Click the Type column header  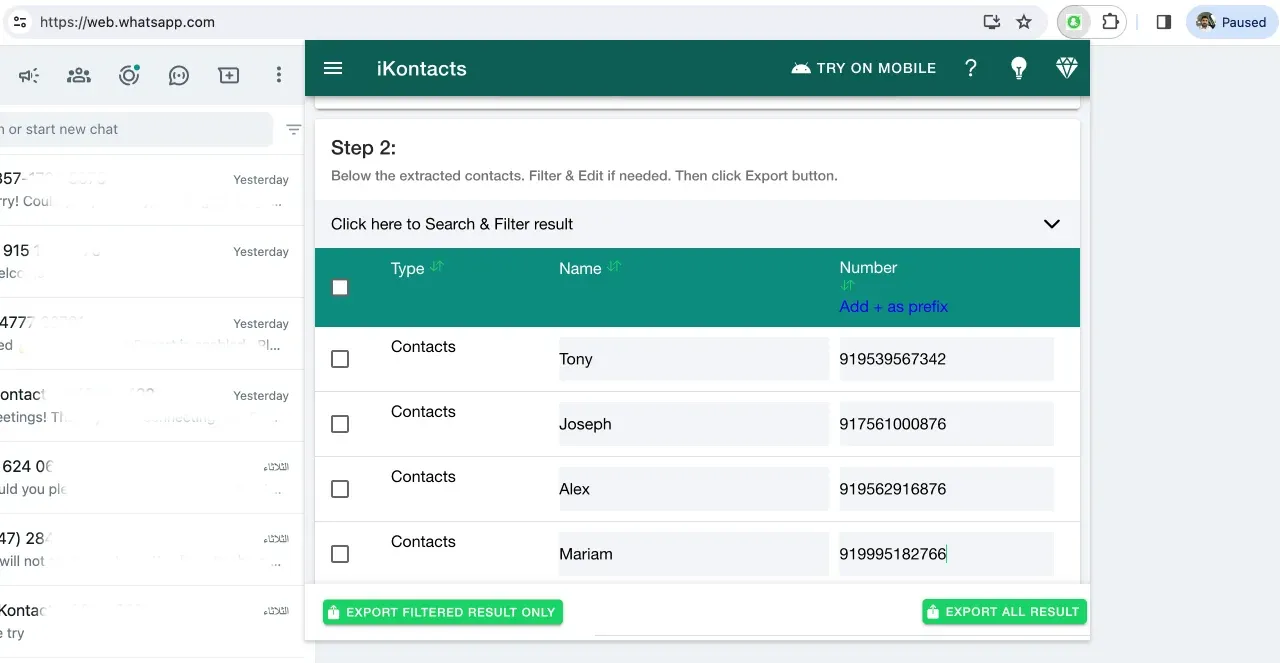coord(407,268)
